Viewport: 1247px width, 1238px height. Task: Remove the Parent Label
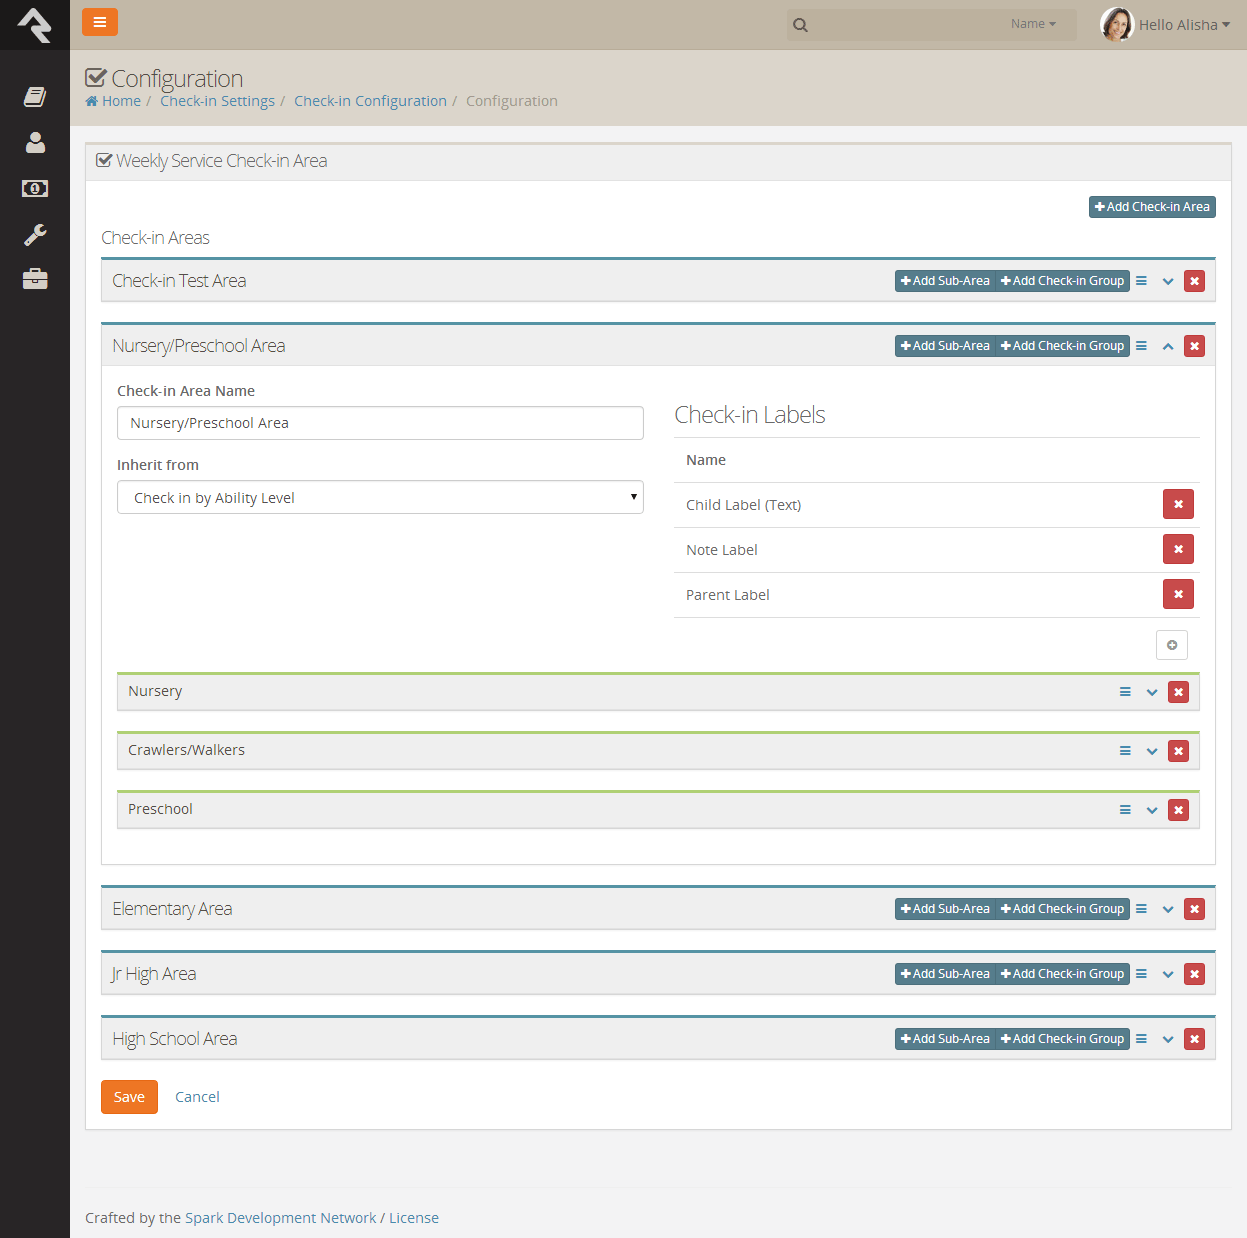pos(1178,594)
